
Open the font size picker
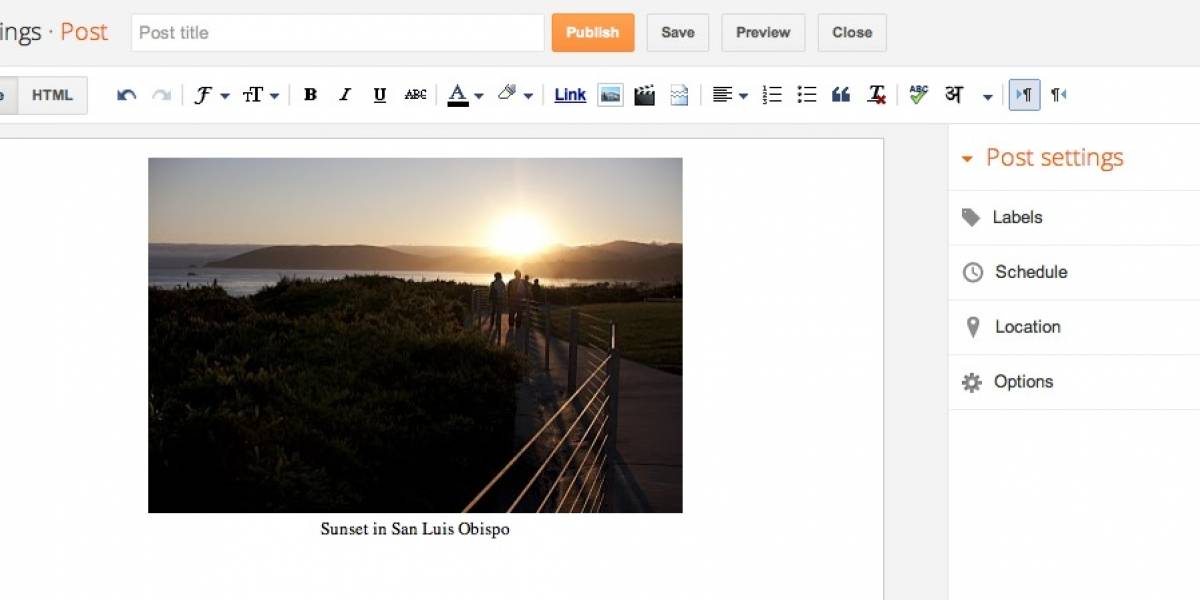[x=260, y=95]
